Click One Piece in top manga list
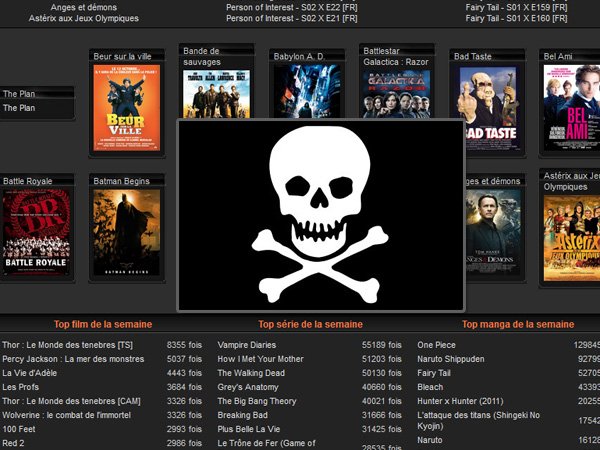The width and height of the screenshot is (600, 450). pyautogui.click(x=437, y=344)
